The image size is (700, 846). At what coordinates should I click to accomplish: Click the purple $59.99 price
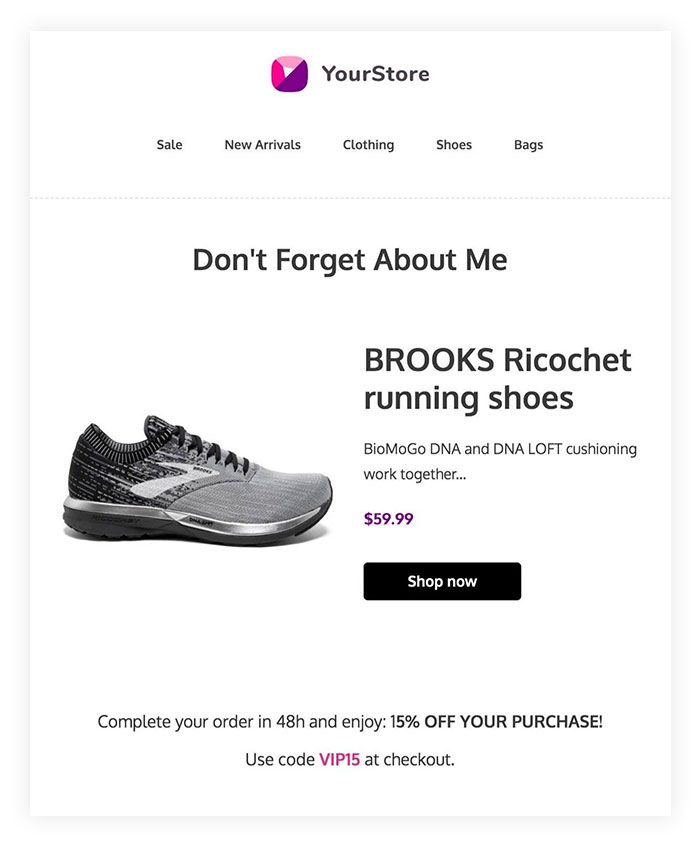coord(388,519)
